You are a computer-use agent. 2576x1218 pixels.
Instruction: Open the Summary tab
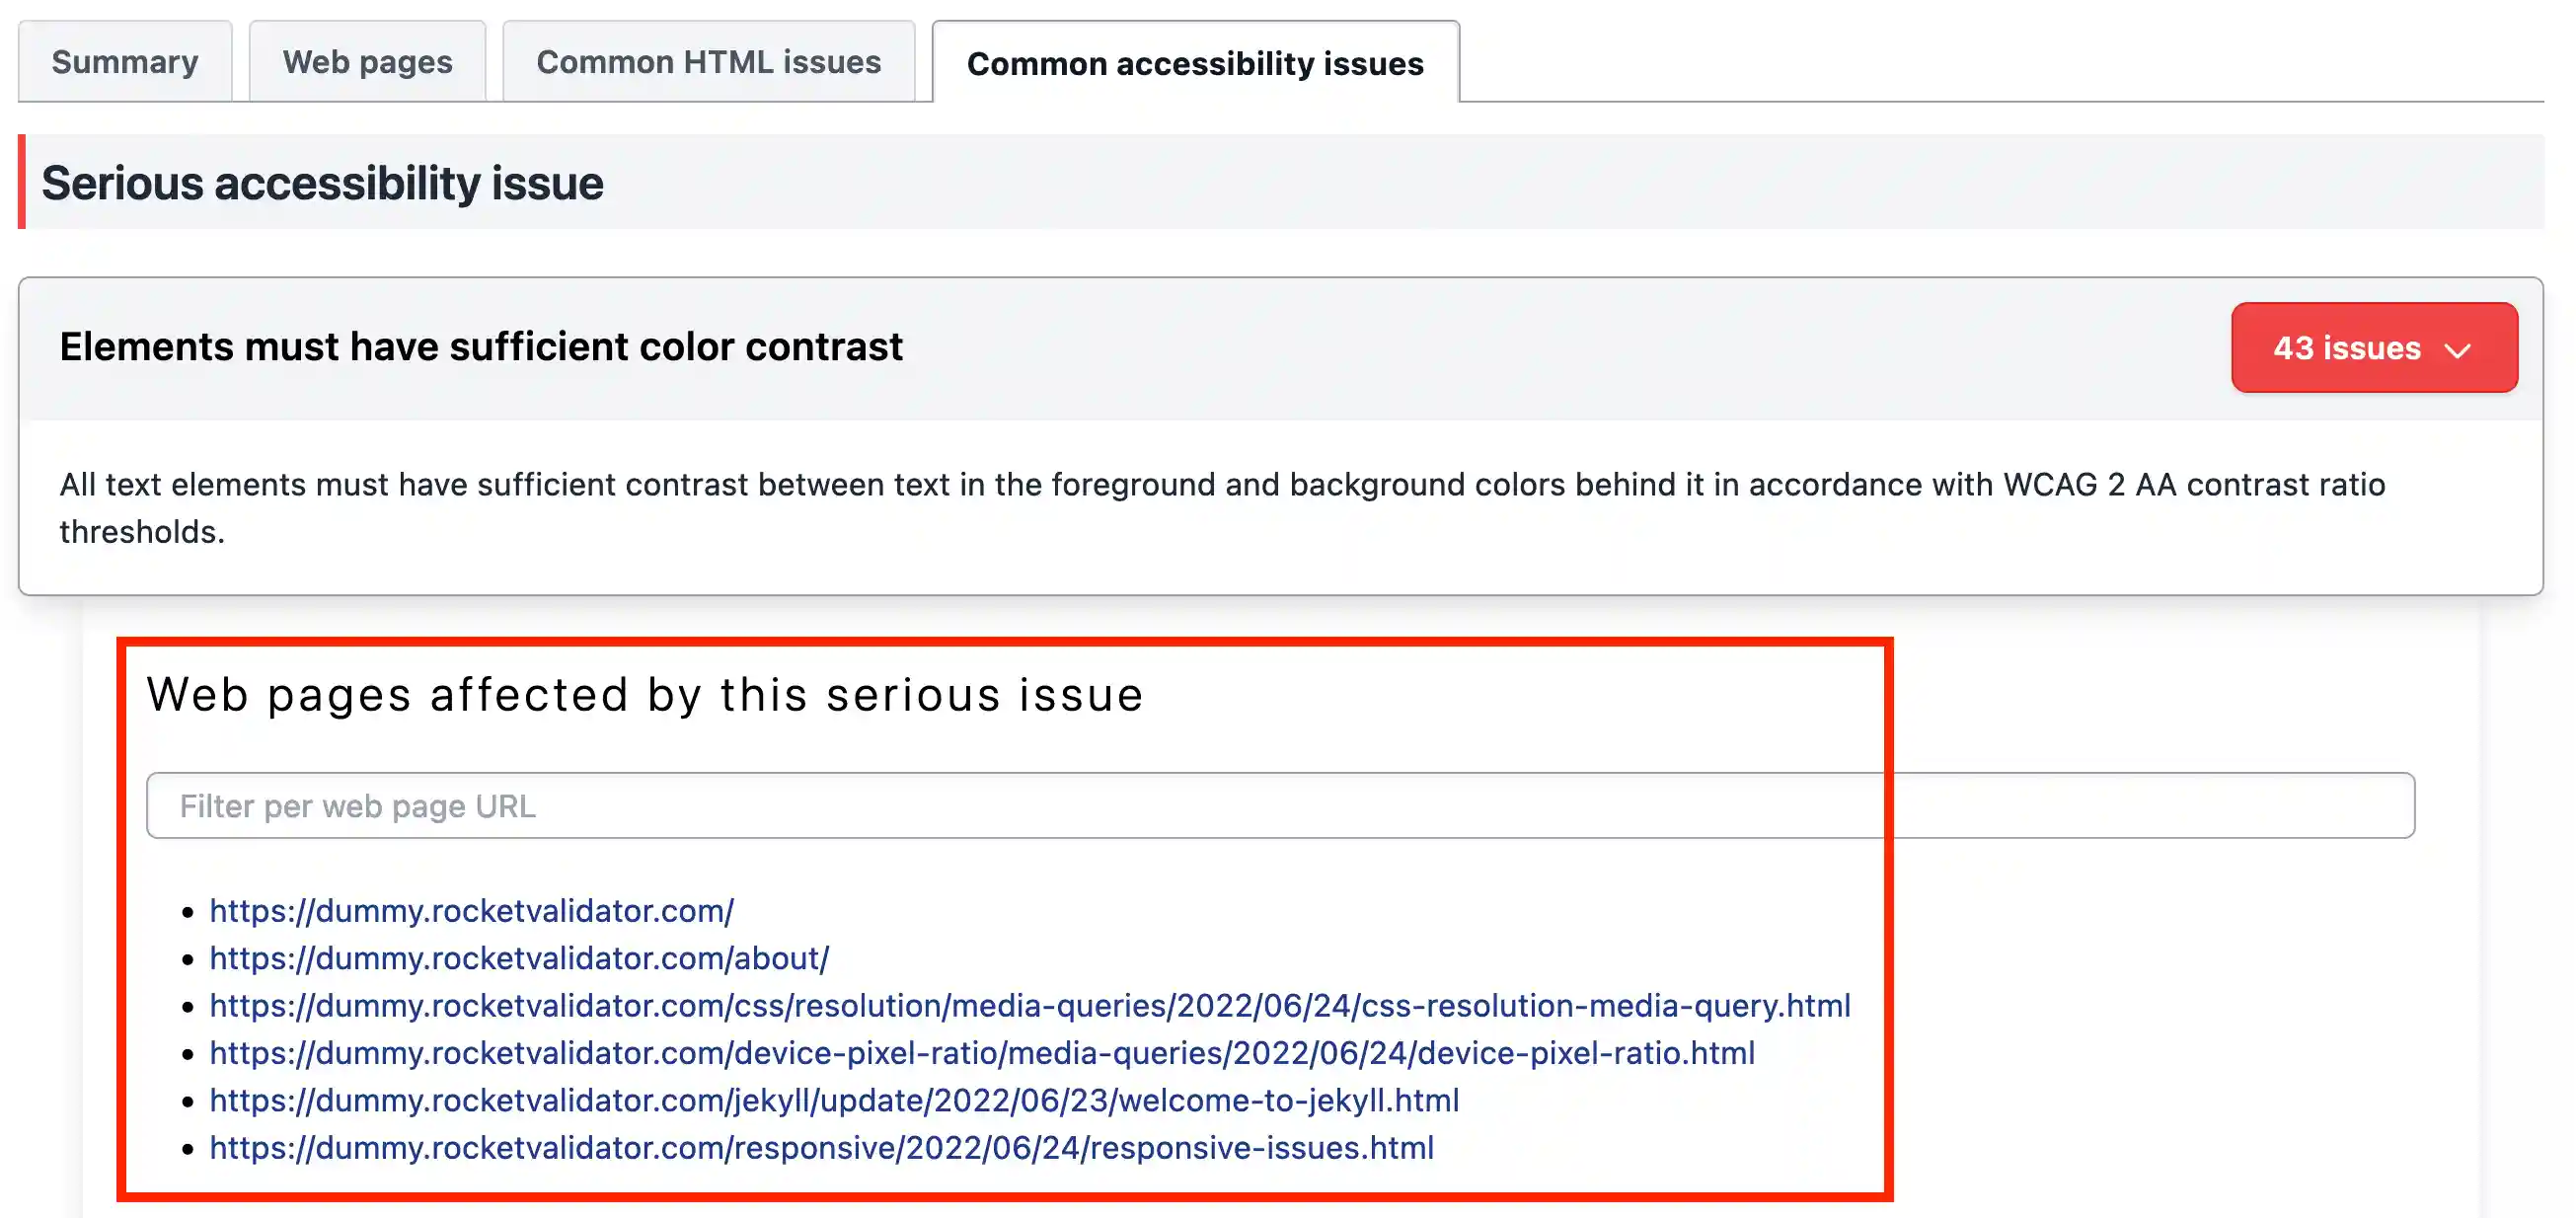(x=125, y=62)
